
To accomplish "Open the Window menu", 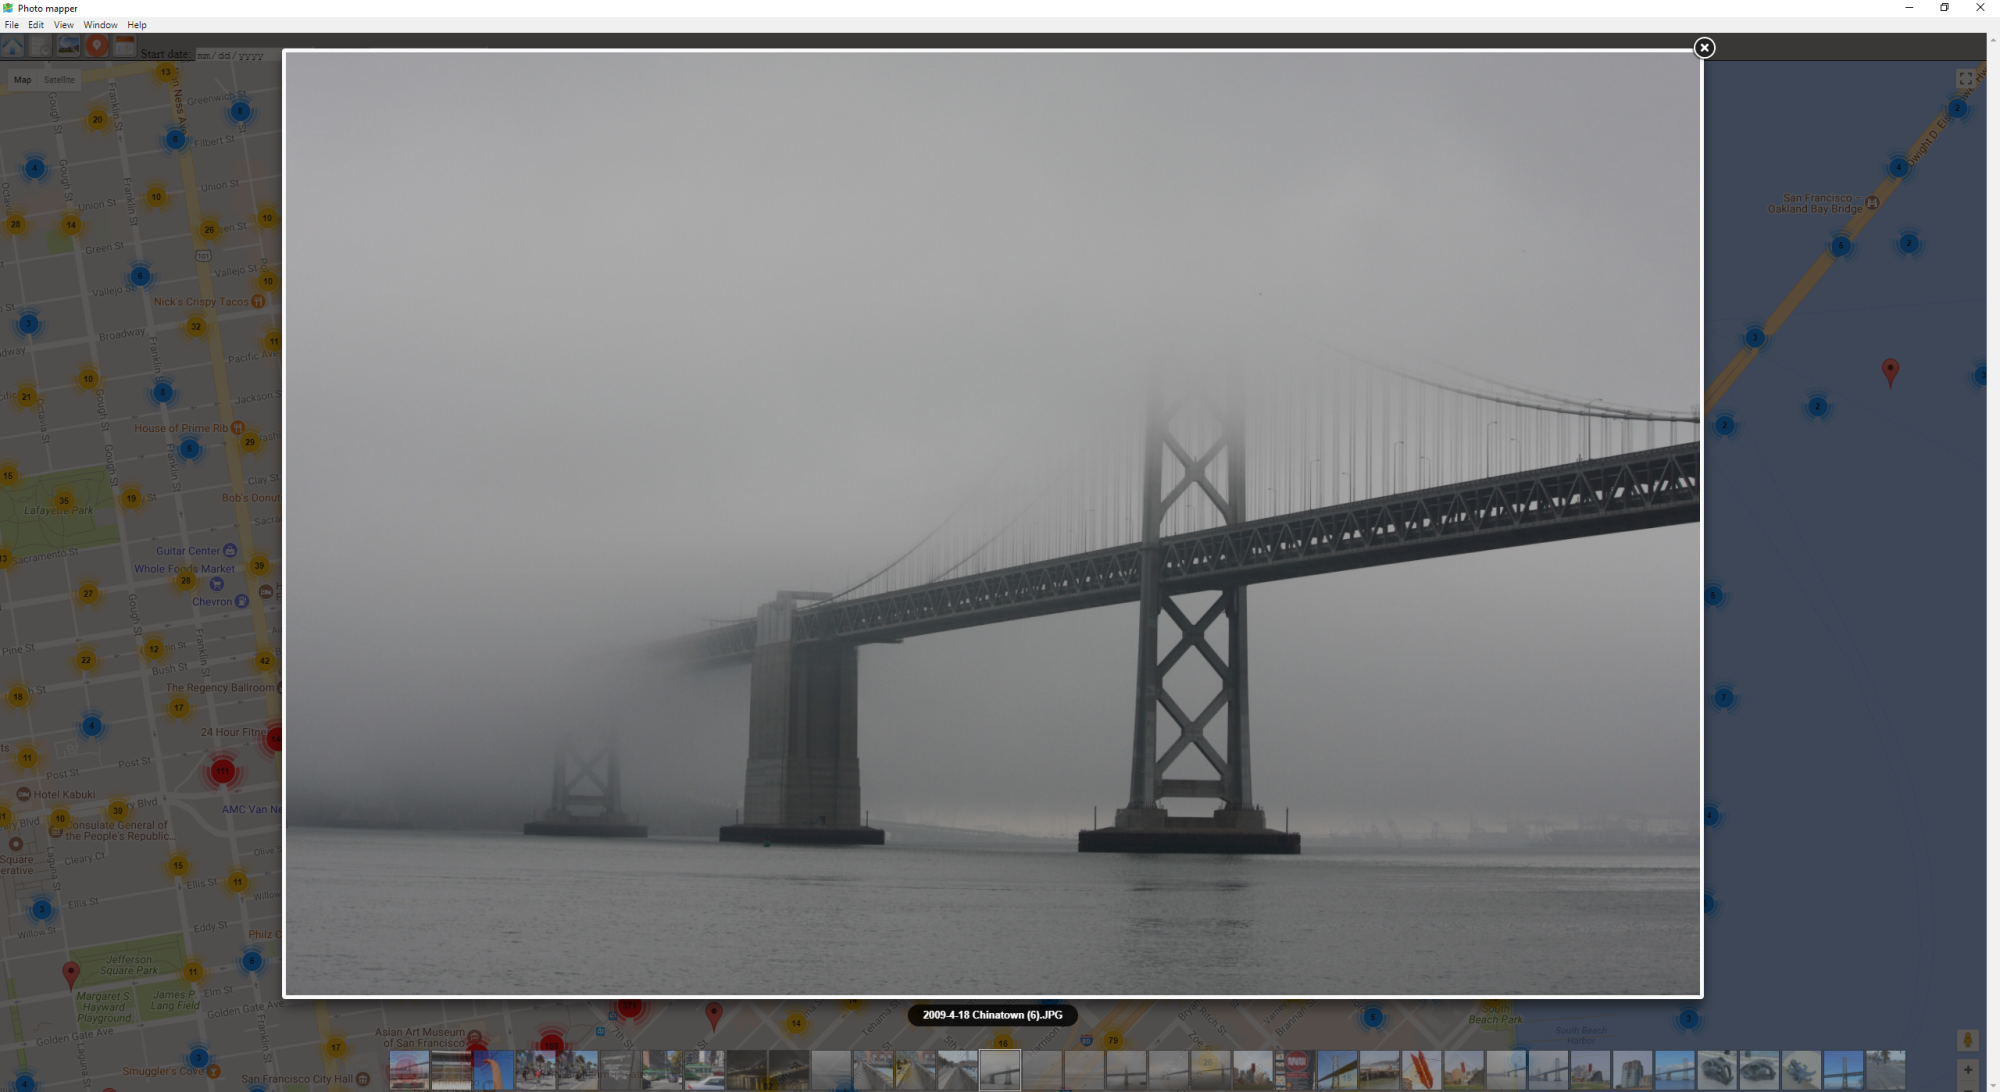I will (100, 25).
